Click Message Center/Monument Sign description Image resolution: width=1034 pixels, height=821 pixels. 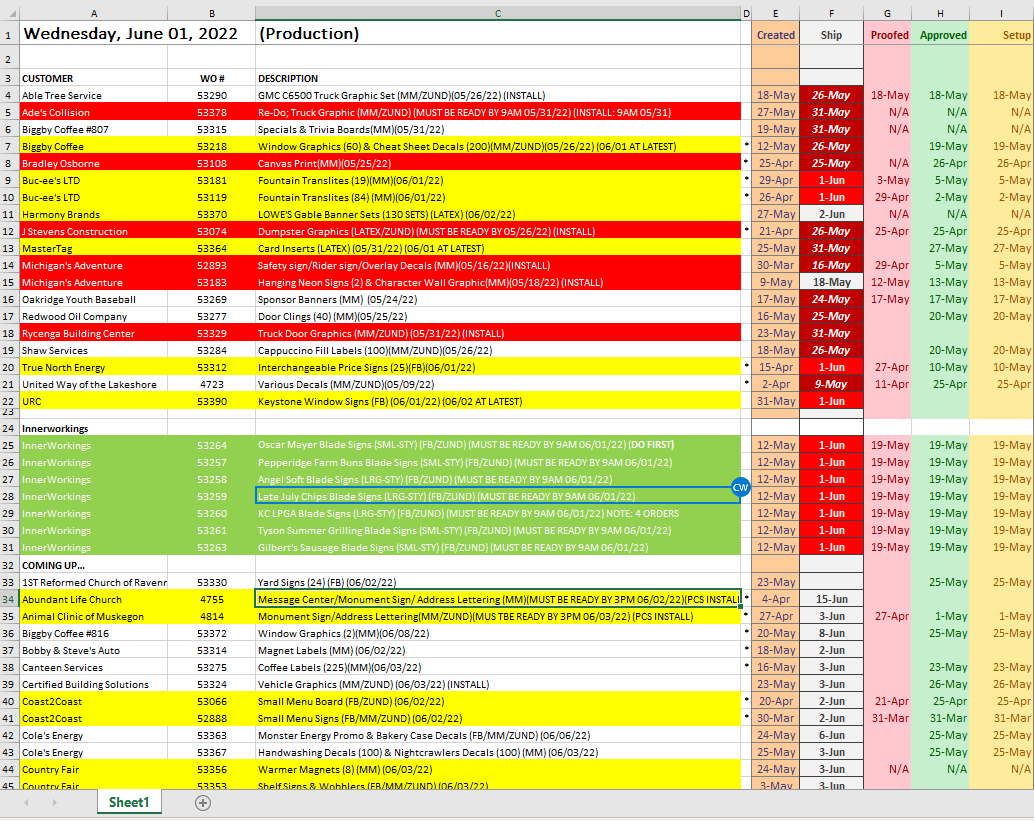tap(498, 599)
